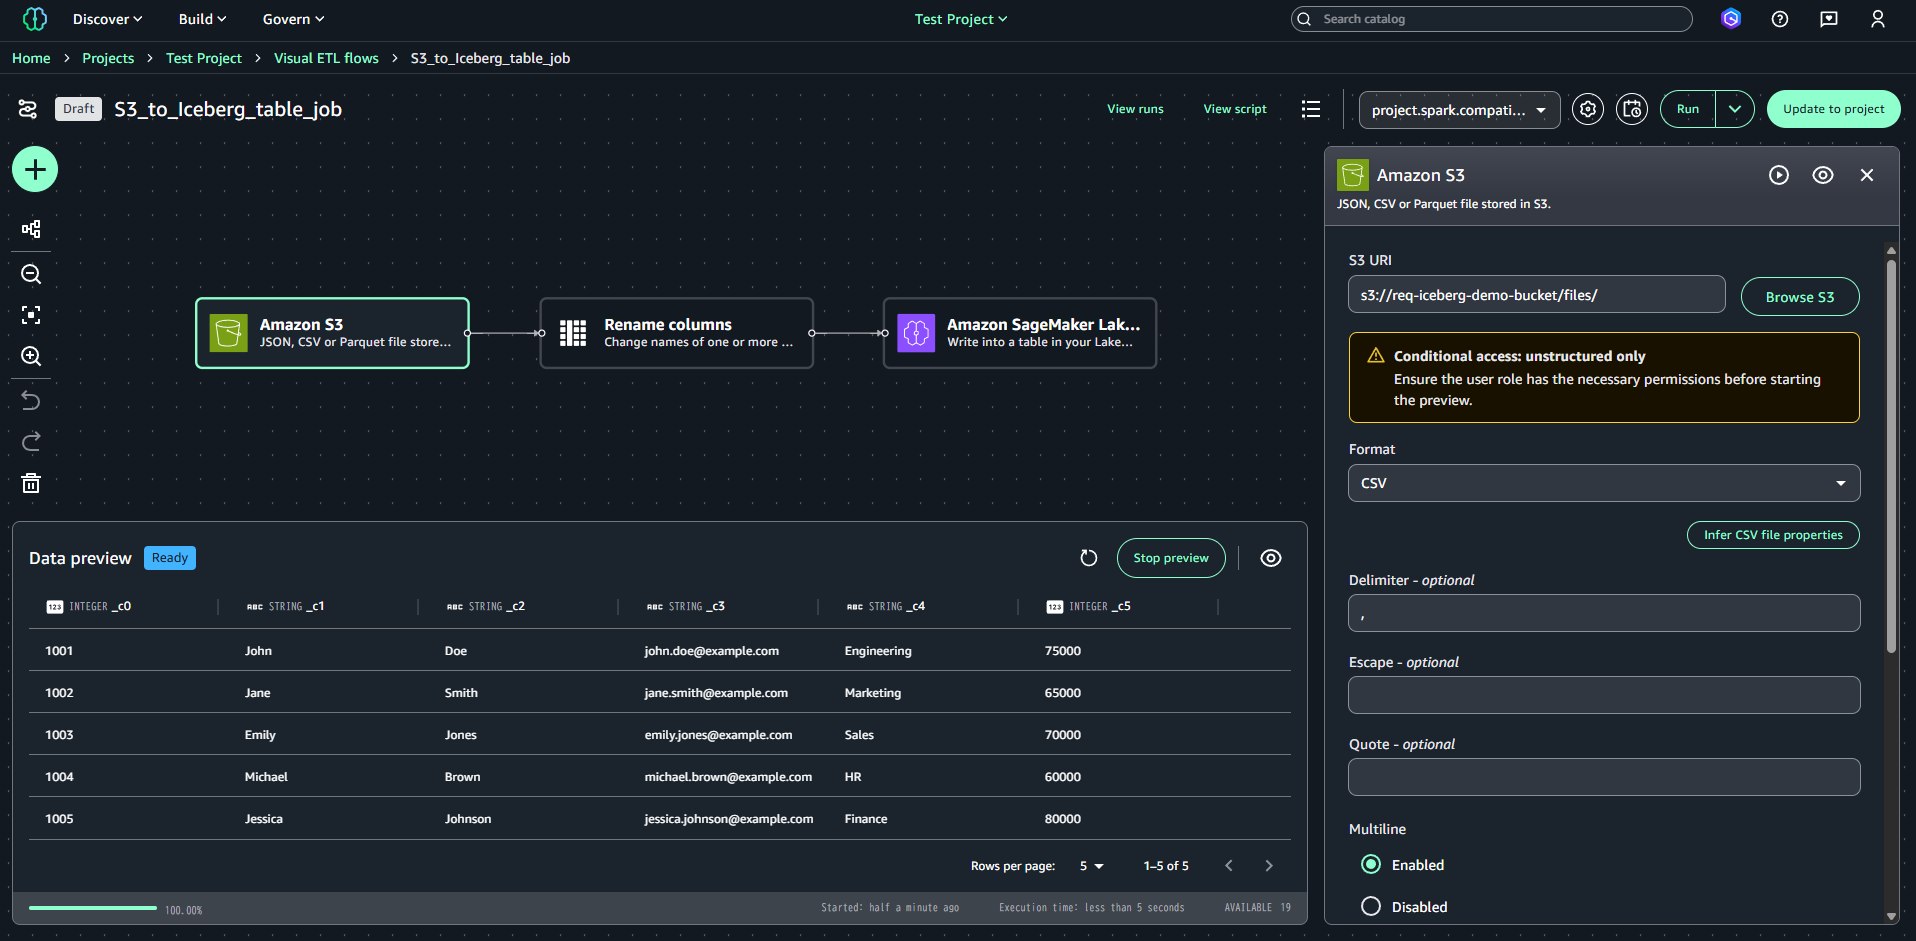Zoom out of the flow canvas
The image size is (1916, 941).
pyautogui.click(x=31, y=274)
